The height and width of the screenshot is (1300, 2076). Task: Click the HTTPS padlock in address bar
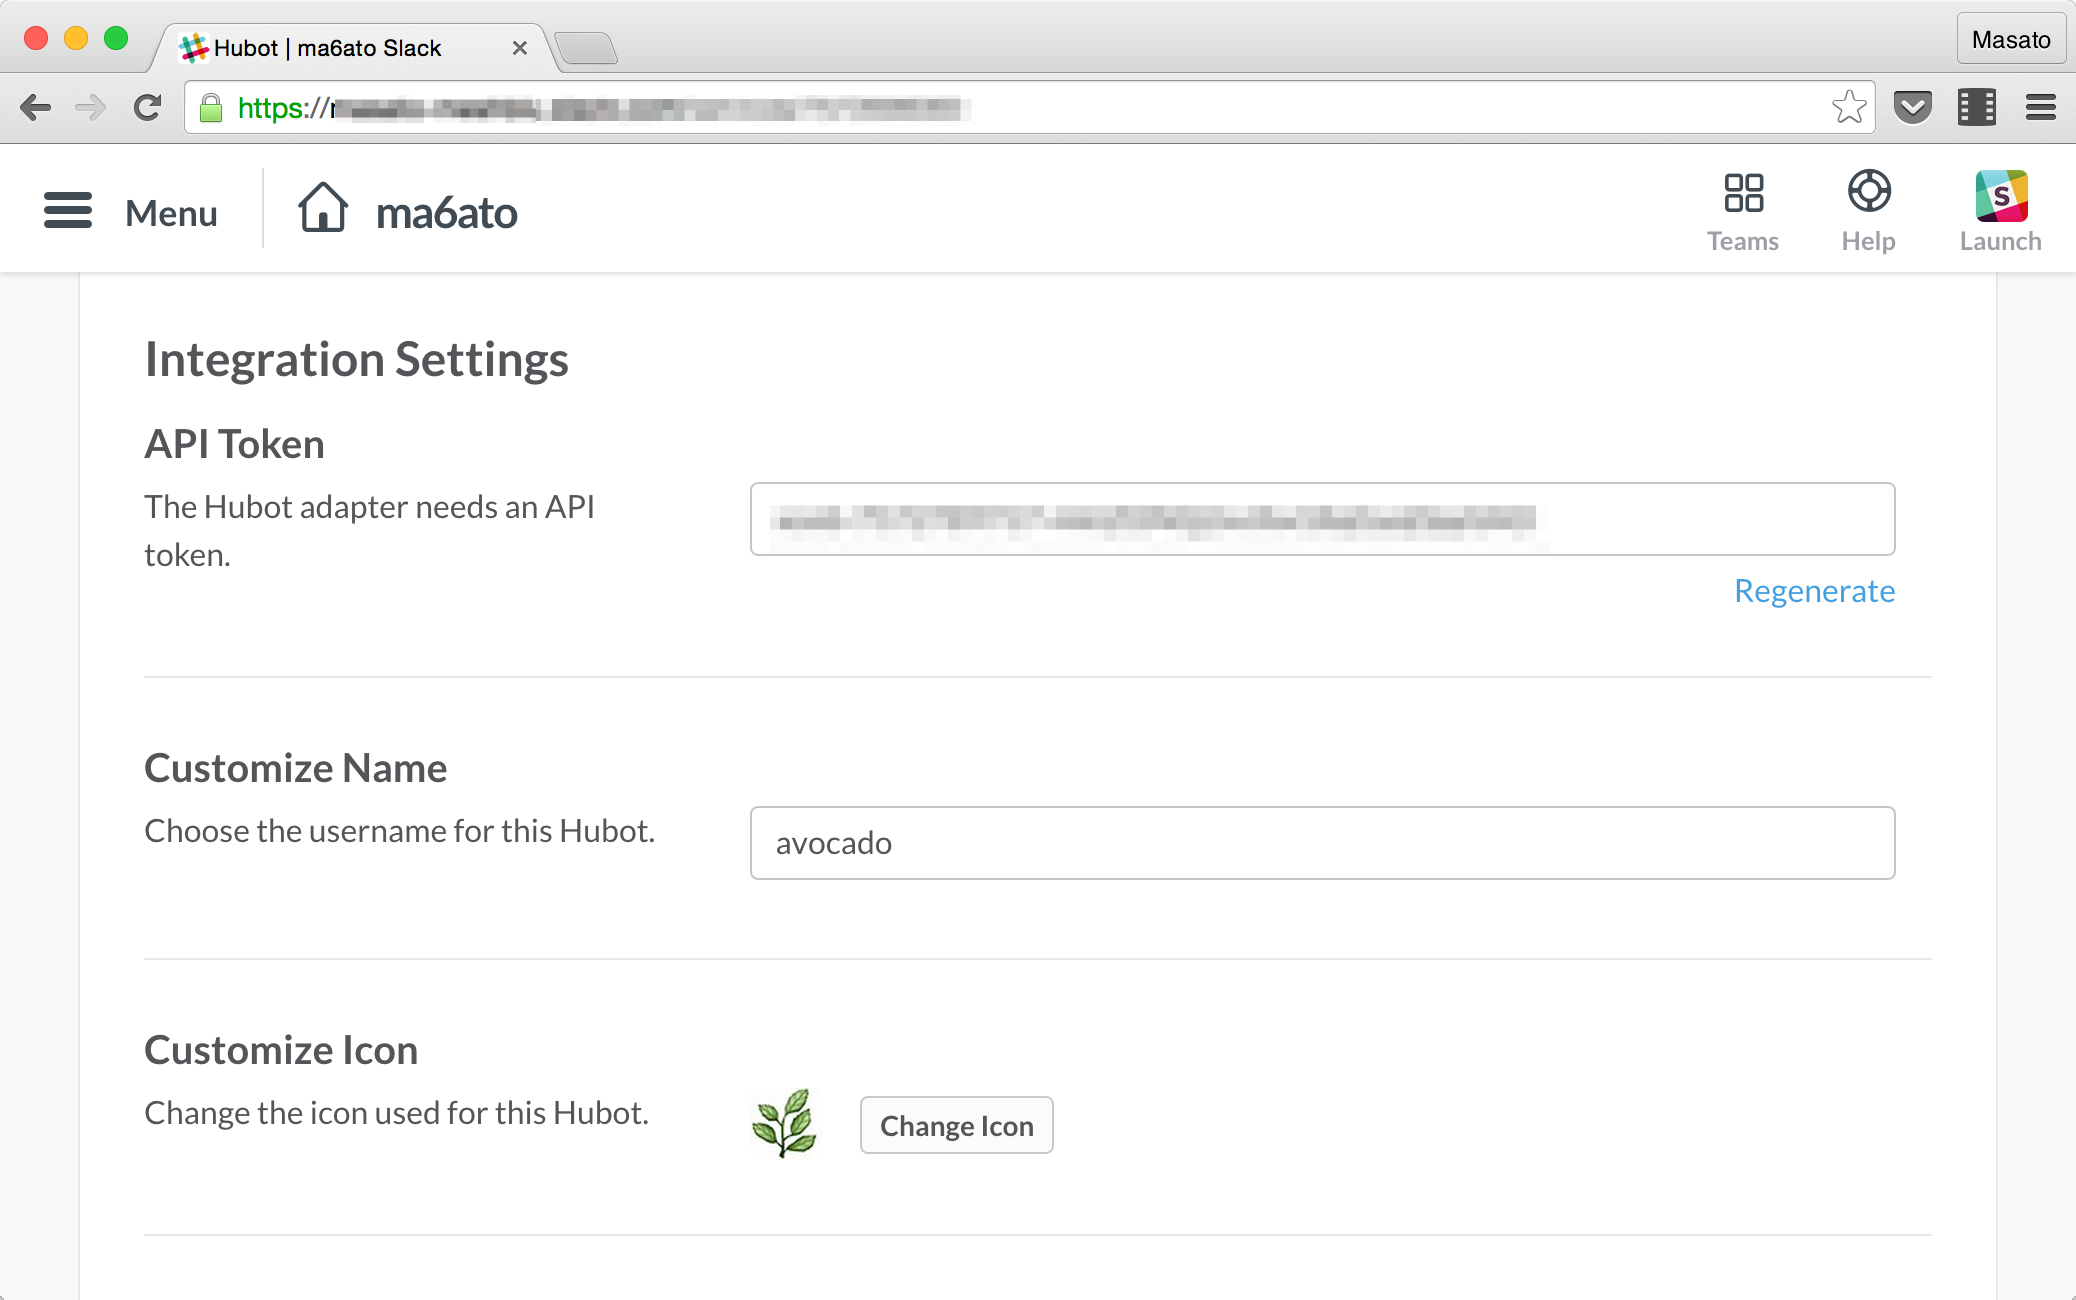(212, 107)
